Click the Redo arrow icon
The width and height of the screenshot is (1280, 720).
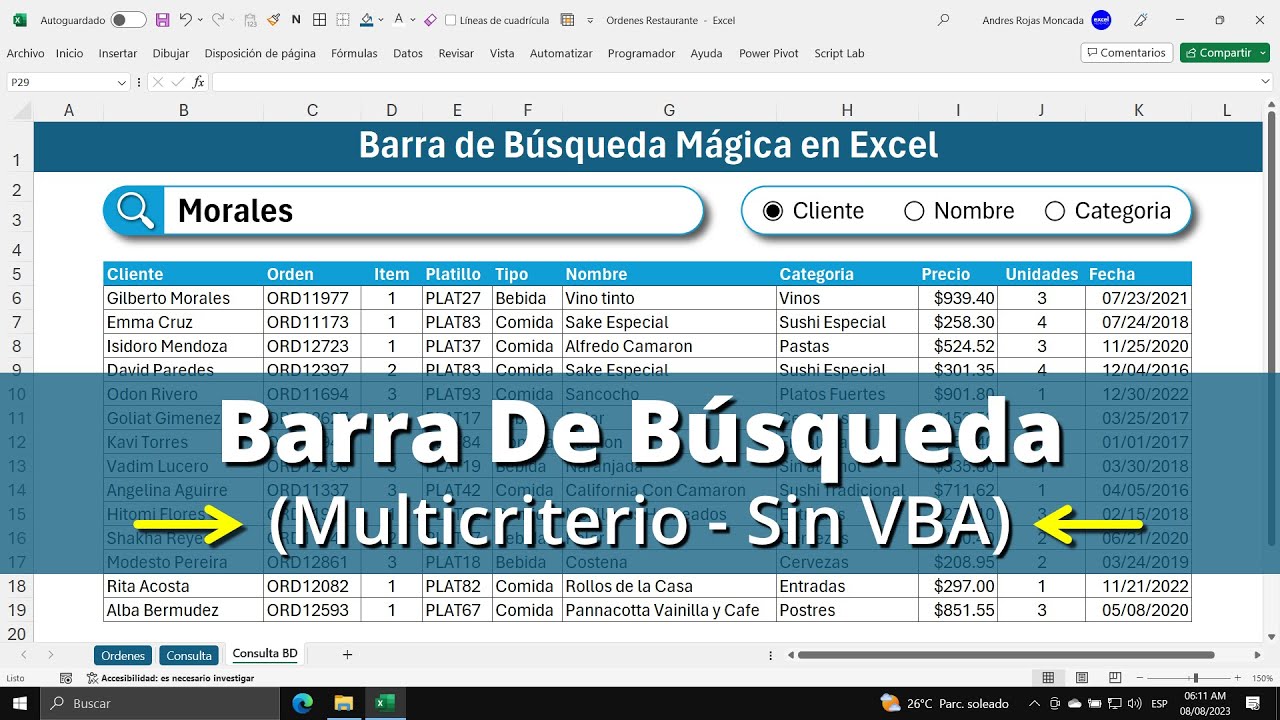[218, 20]
